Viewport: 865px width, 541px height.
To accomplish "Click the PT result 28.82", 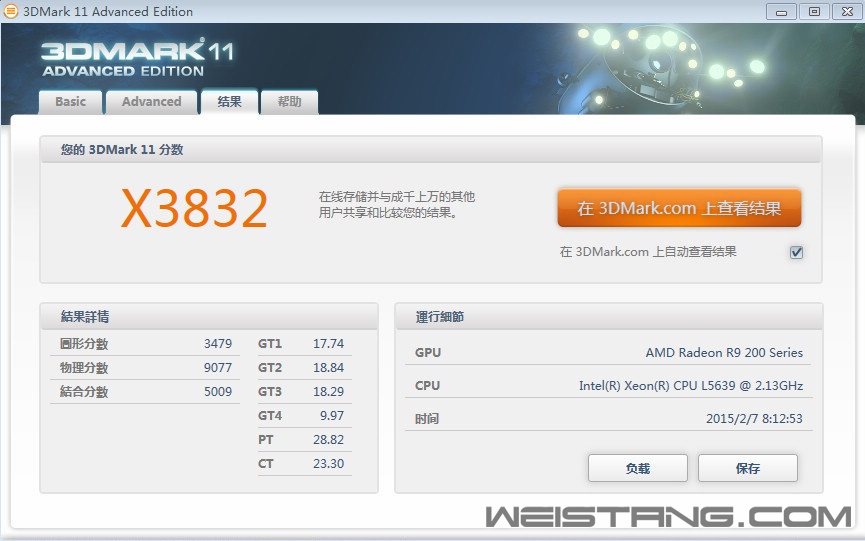I will click(328, 440).
